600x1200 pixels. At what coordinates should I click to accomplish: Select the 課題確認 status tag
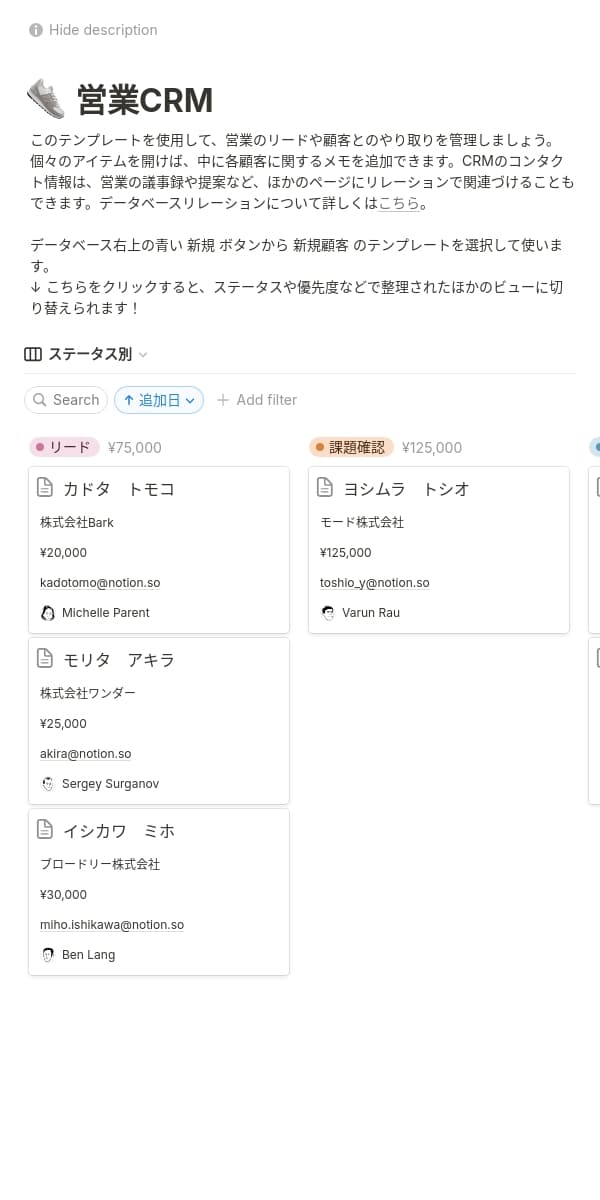tap(351, 448)
